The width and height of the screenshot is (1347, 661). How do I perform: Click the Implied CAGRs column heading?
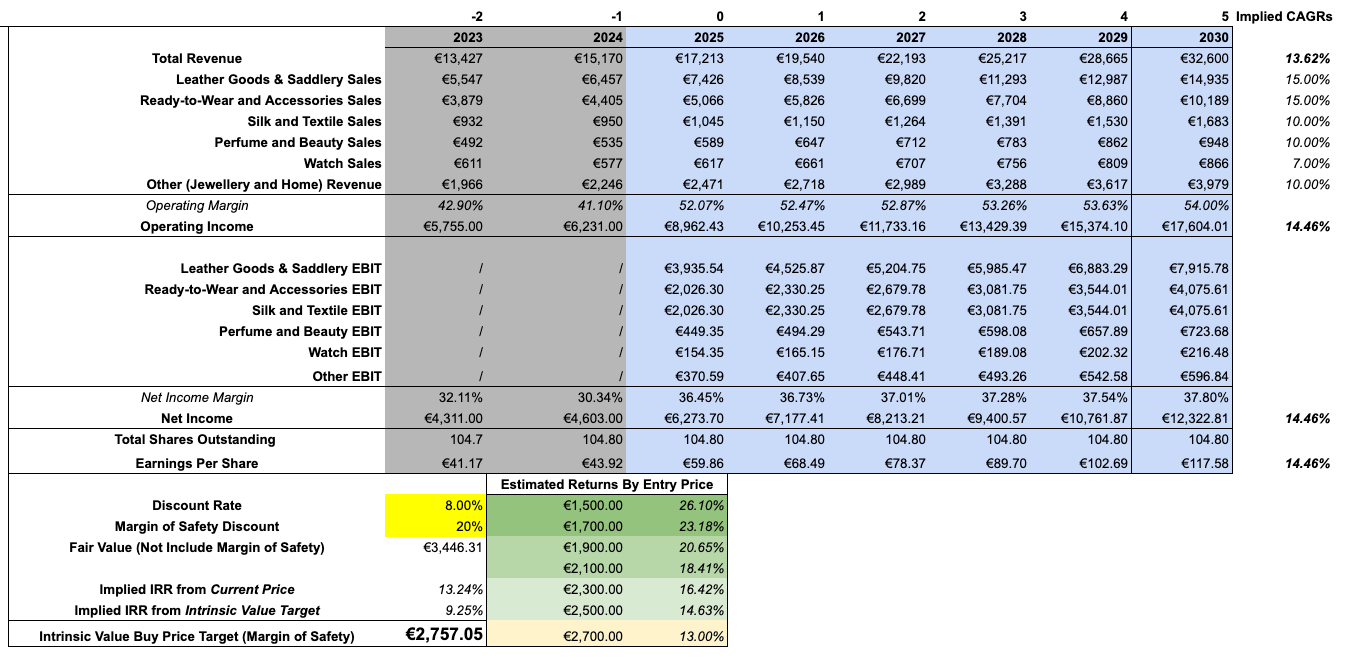(x=1284, y=16)
